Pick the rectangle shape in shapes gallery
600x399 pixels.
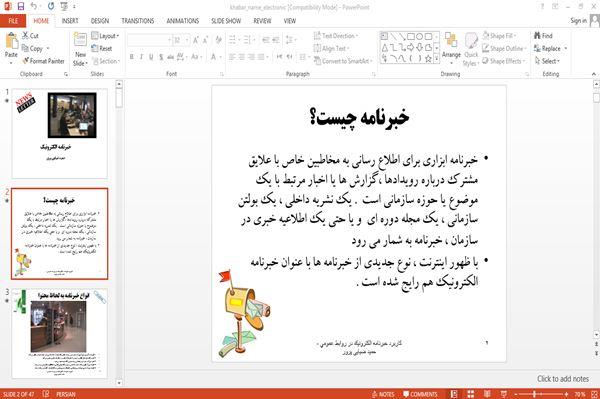(x=411, y=37)
